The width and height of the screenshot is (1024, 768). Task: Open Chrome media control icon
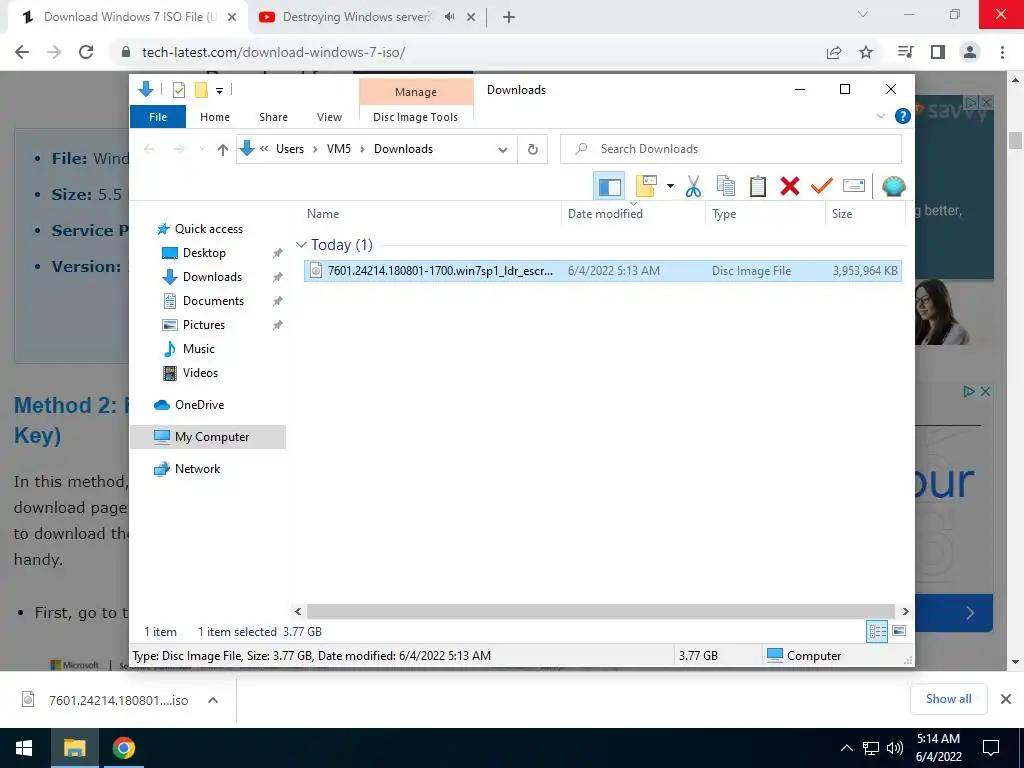[905, 52]
